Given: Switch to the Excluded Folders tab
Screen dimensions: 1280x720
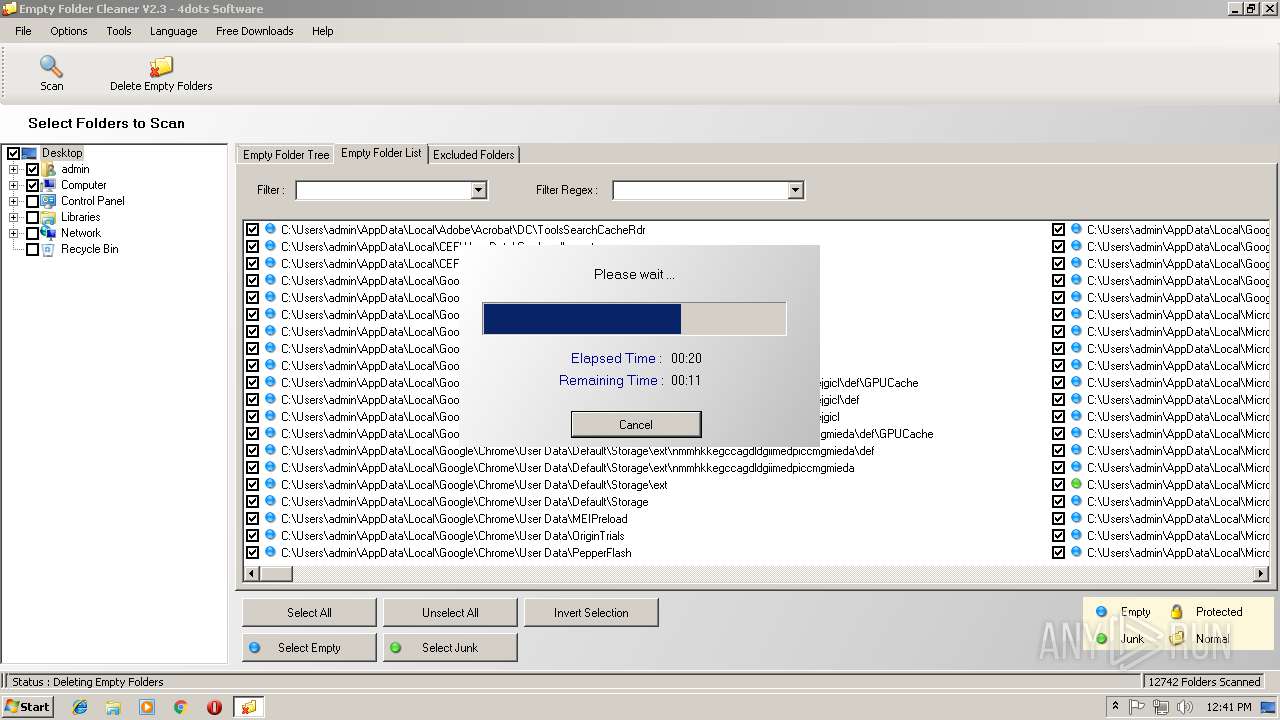Looking at the screenshot, I should pyautogui.click(x=474, y=155).
